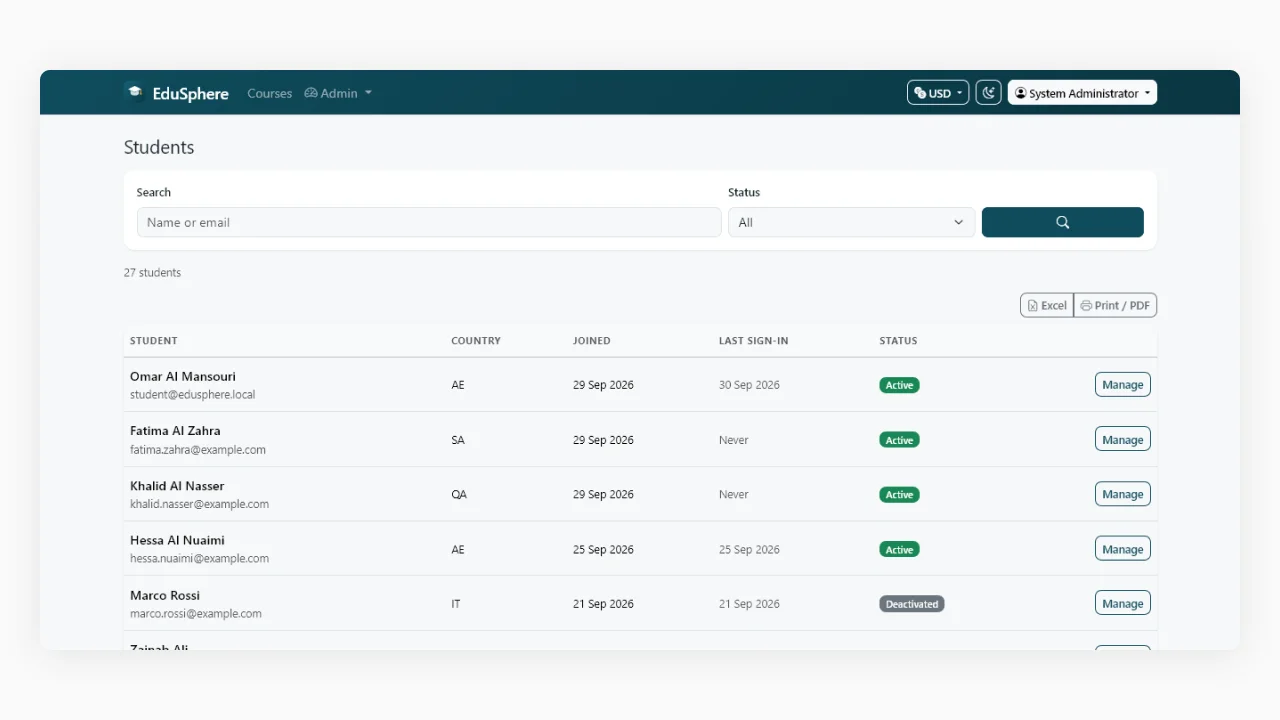Viewport: 1280px width, 720px height.
Task: Click the JOINED column header
Action: pos(592,341)
